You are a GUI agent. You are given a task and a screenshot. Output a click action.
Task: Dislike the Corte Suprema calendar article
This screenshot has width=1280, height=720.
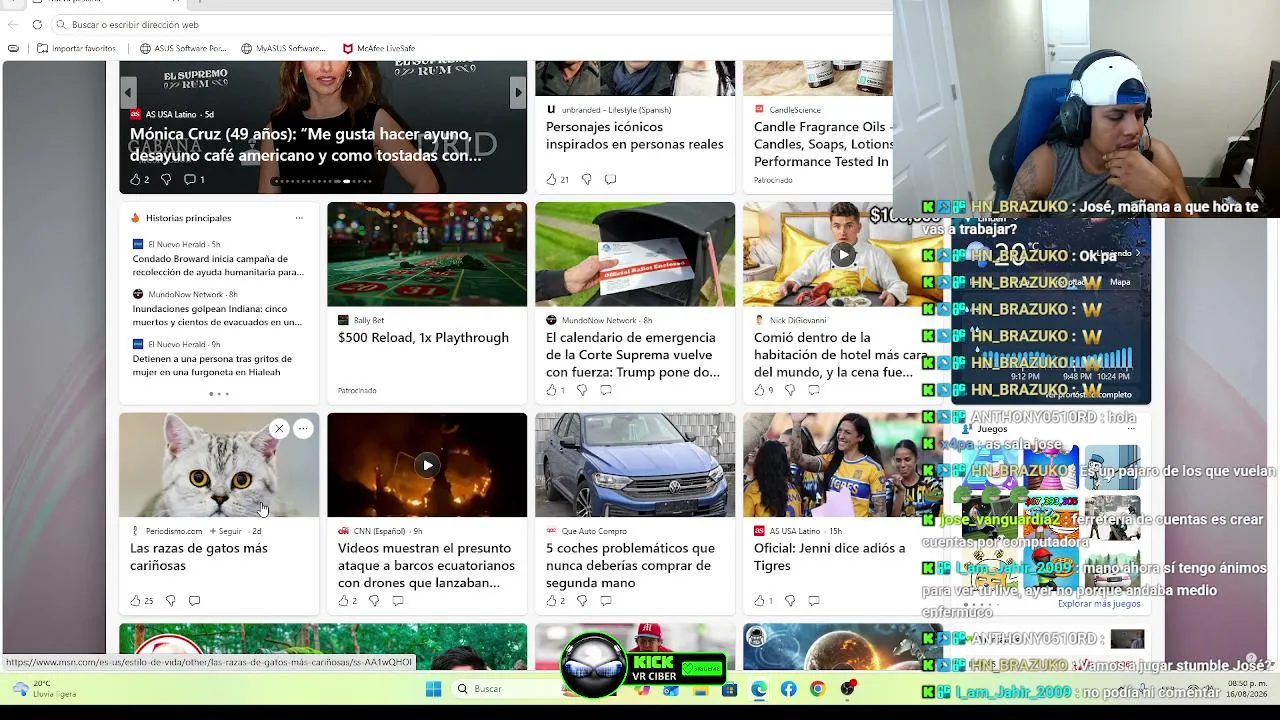[x=582, y=390]
